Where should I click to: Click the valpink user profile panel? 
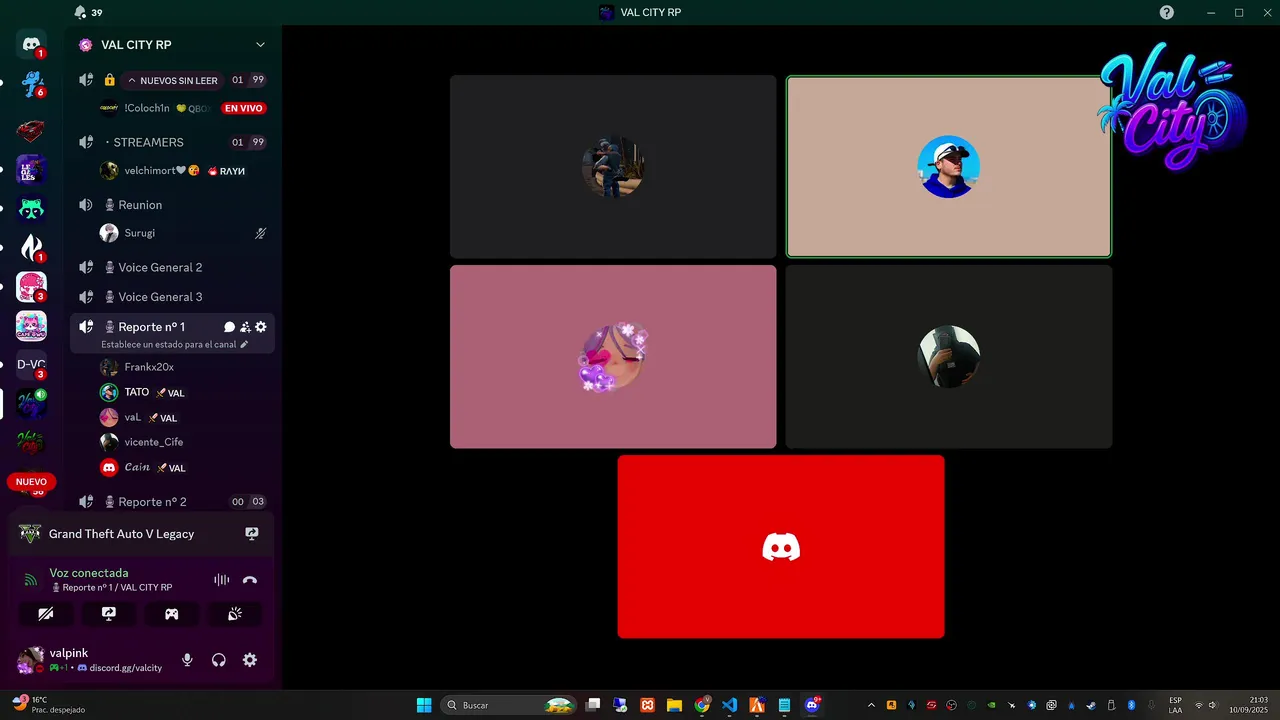click(x=90, y=660)
